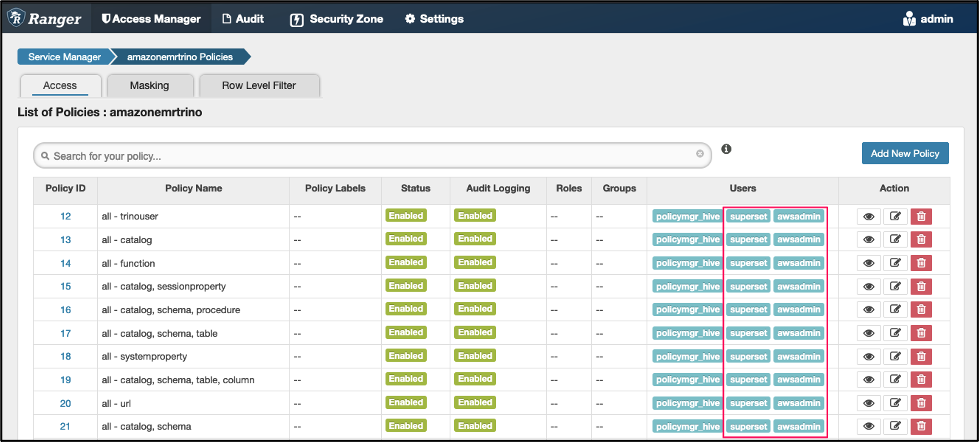Image resolution: width=979 pixels, height=443 pixels.
Task: Edit policy 19 schema, table, column
Action: pyautogui.click(x=895, y=379)
